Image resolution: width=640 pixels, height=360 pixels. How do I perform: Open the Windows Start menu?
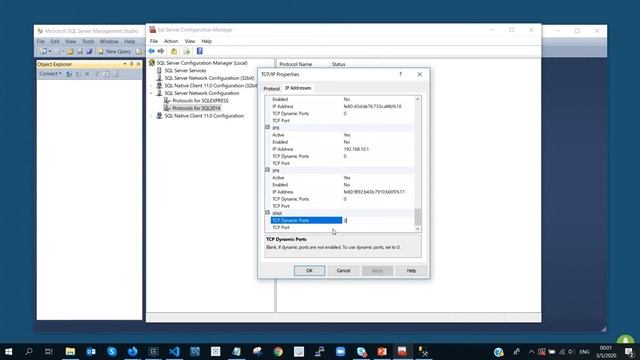[8, 351]
